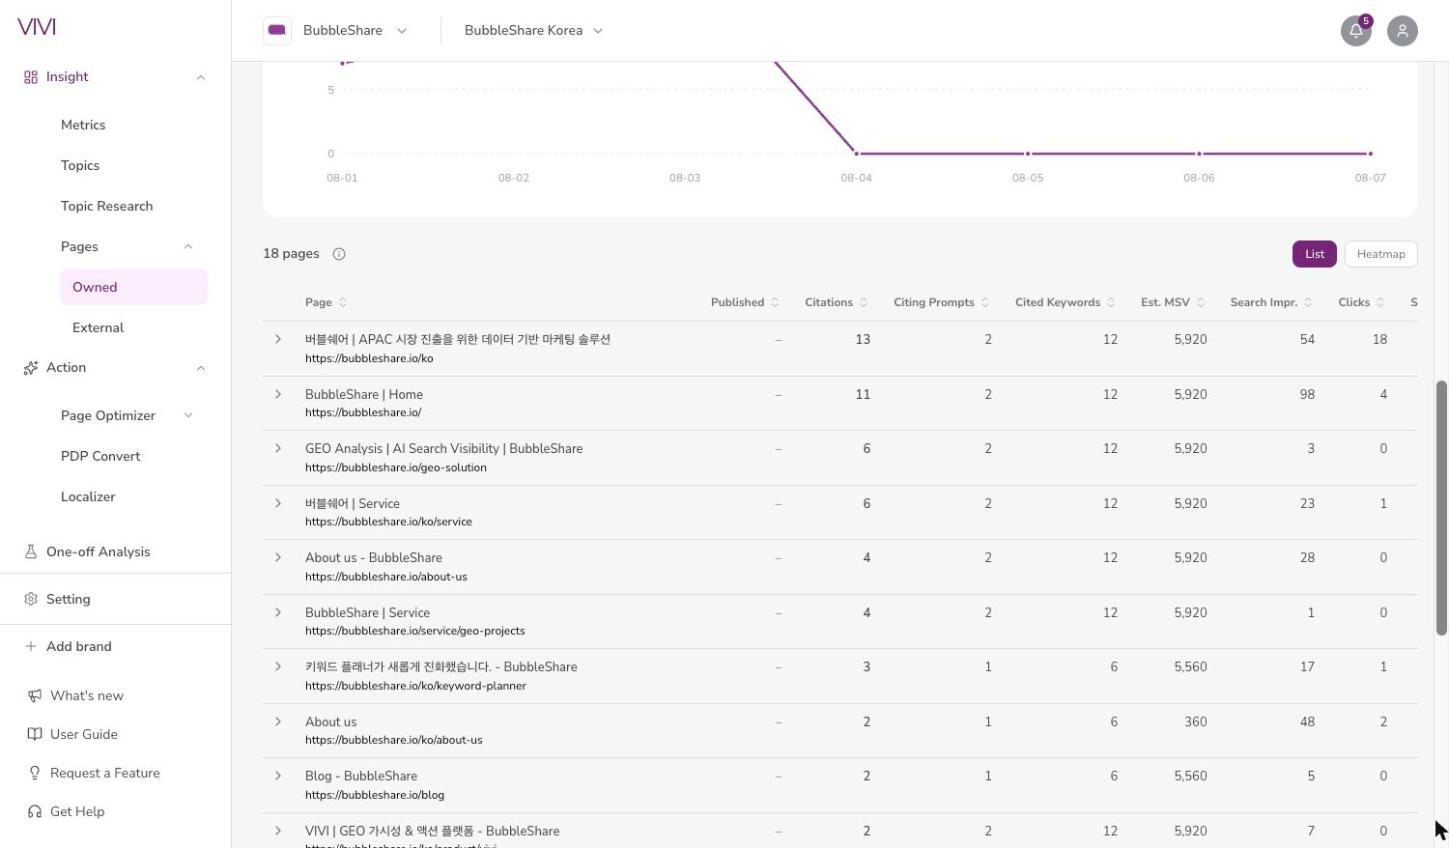This screenshot has height=848, width=1449.
Task: Expand the BubbleShare | Service row
Action: (278, 612)
